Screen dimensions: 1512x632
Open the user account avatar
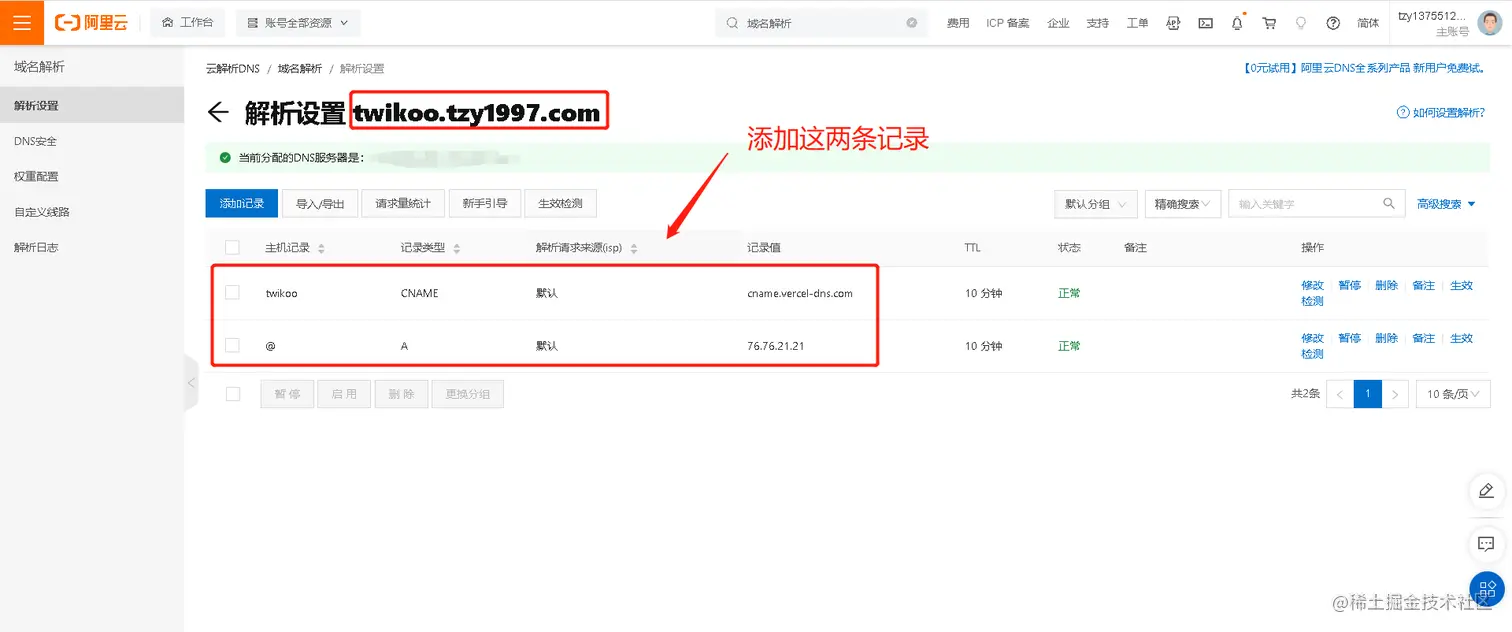(x=1491, y=23)
